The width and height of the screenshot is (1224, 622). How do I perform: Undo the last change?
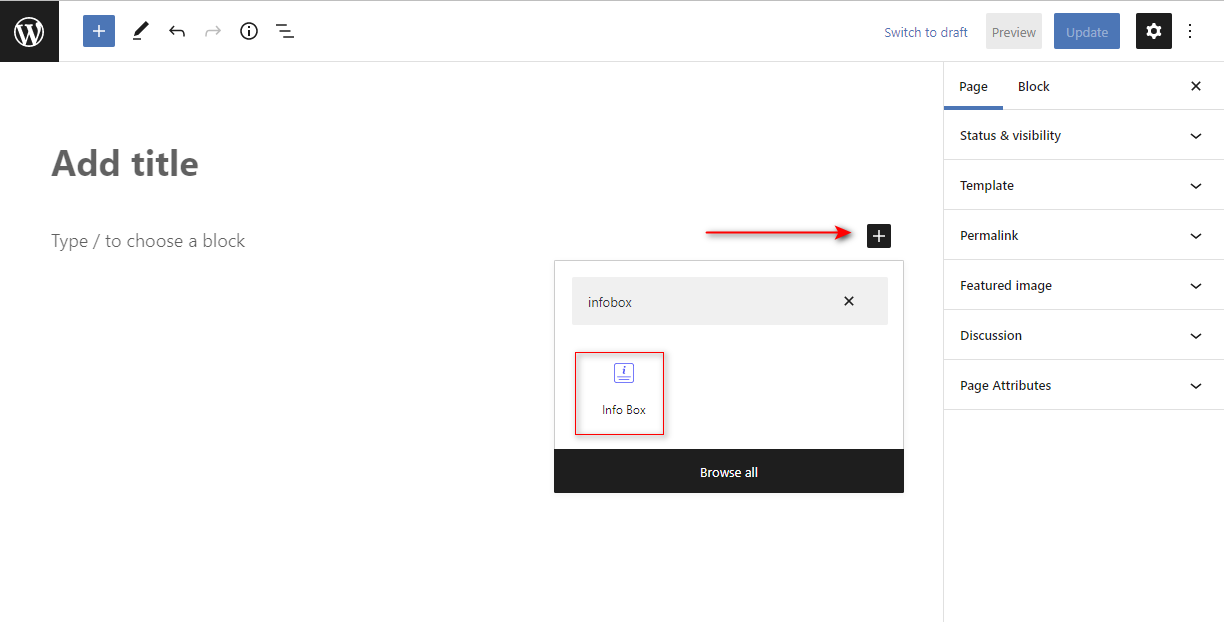(x=177, y=31)
